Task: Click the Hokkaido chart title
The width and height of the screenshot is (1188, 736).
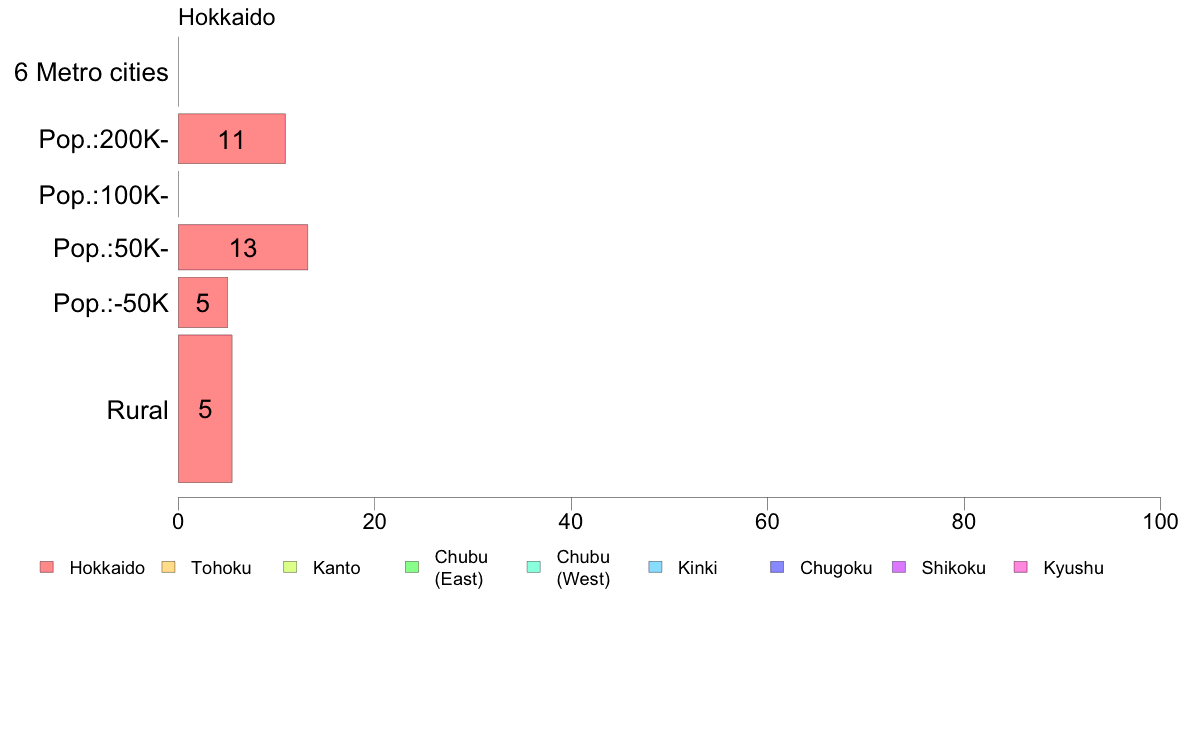Action: click(x=227, y=17)
